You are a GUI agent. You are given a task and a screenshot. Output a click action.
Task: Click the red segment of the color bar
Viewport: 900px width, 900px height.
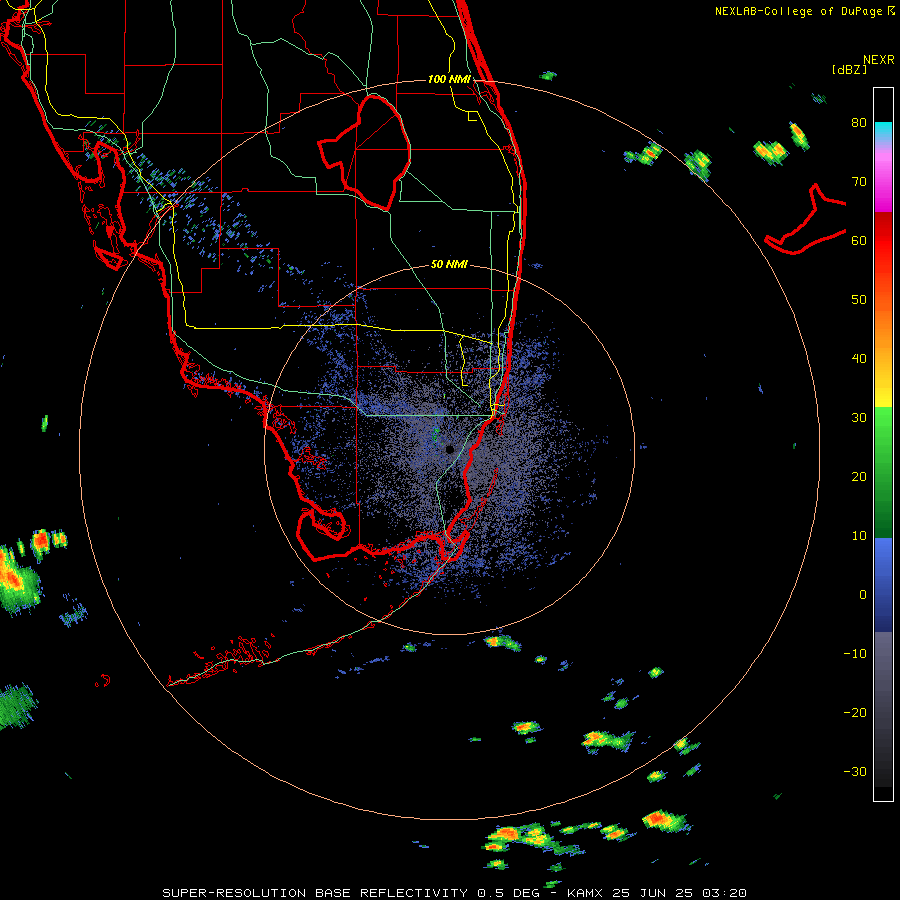coord(883,241)
